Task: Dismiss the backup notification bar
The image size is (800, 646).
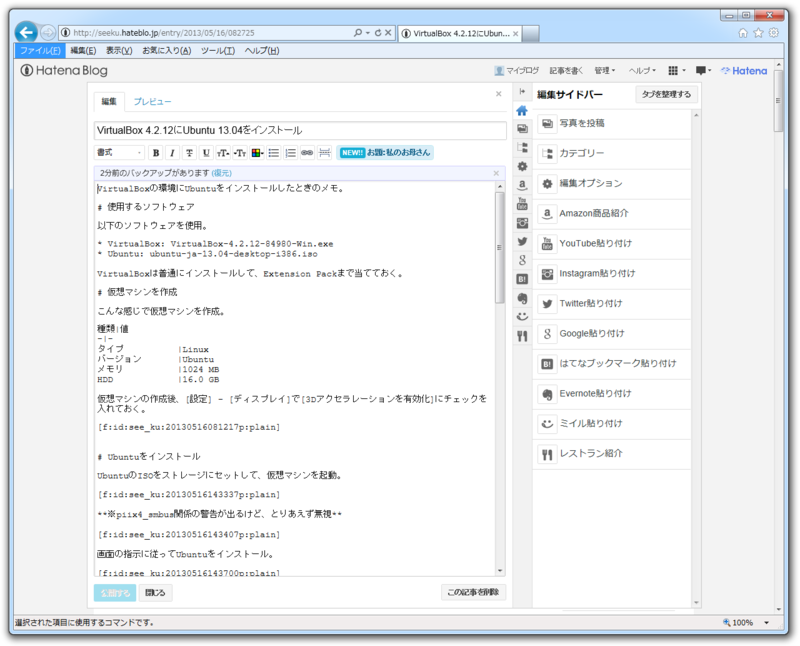Action: coord(496,173)
